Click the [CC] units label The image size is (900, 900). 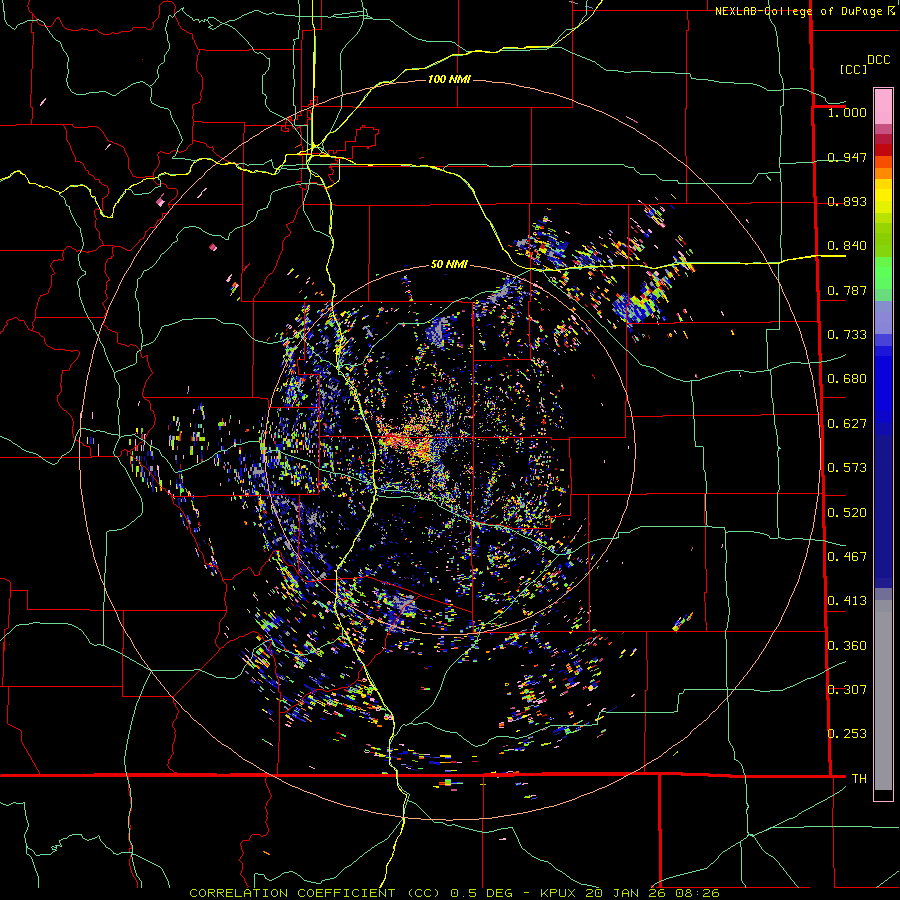[853, 69]
